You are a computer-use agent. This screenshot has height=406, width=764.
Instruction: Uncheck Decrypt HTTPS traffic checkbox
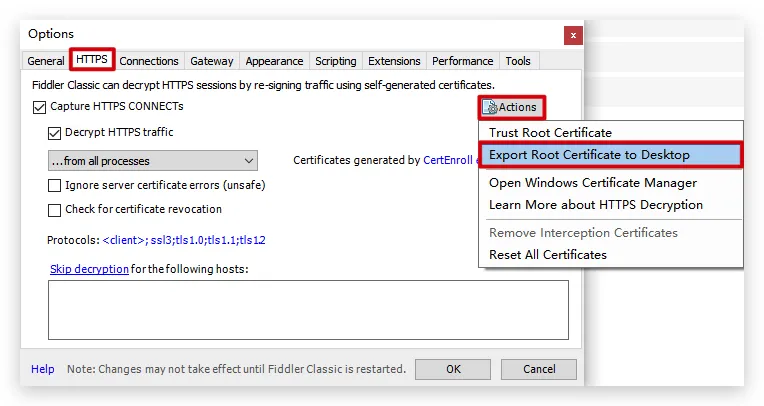click(54, 133)
